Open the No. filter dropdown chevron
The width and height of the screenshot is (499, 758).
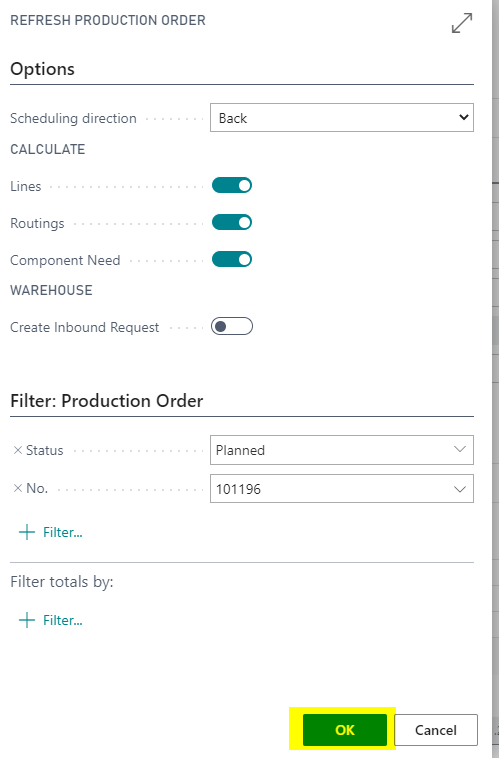(x=460, y=489)
